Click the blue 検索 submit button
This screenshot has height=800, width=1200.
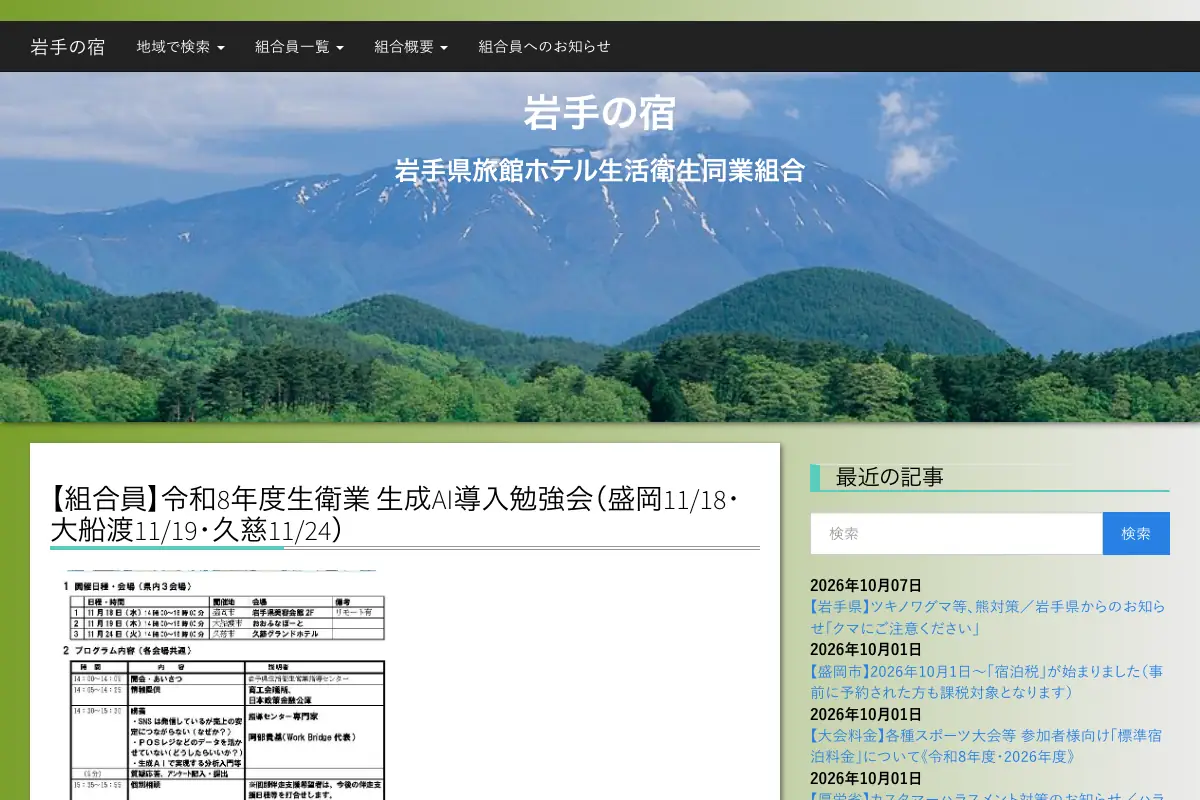pos(1136,534)
